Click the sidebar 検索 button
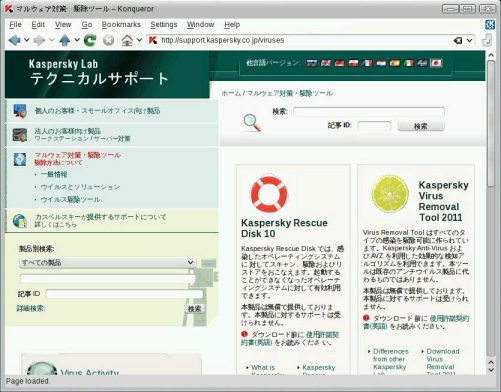 pyautogui.click(x=194, y=309)
